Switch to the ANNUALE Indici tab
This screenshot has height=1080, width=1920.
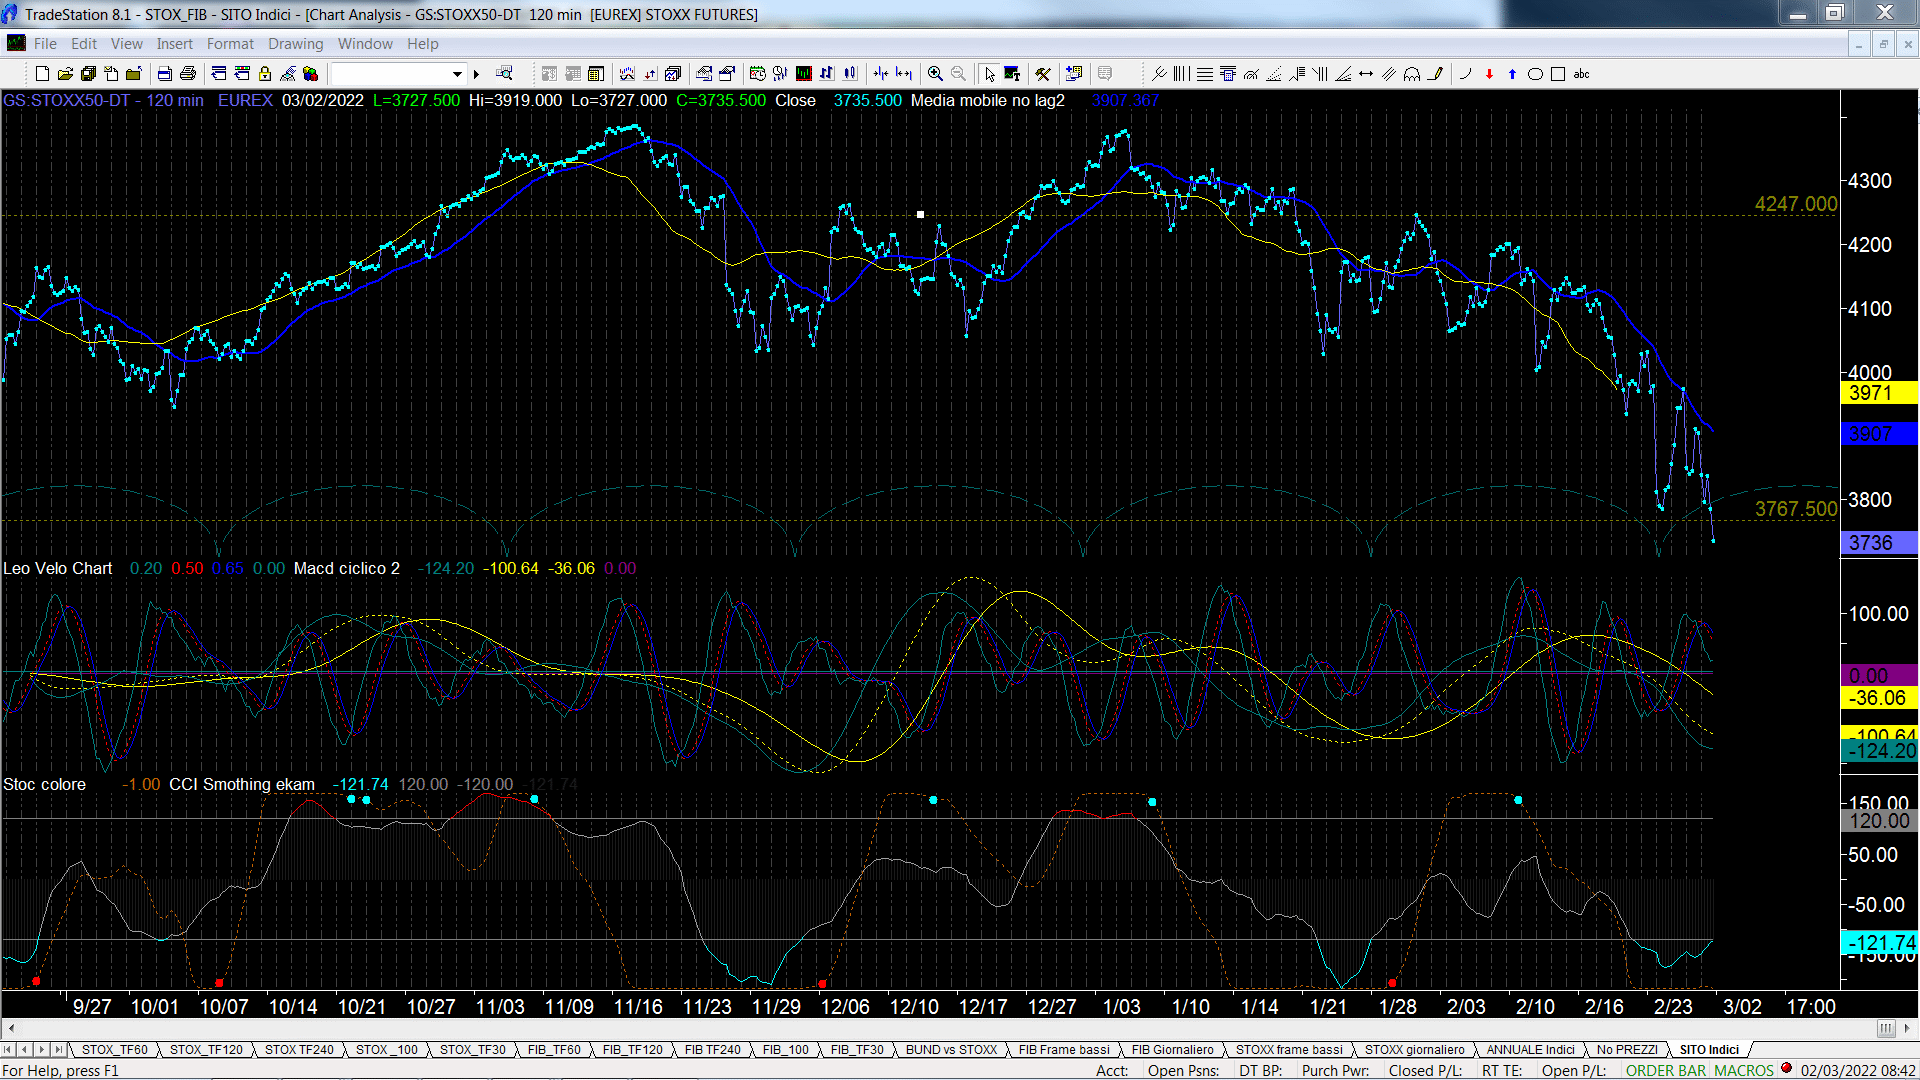(x=1530, y=1050)
